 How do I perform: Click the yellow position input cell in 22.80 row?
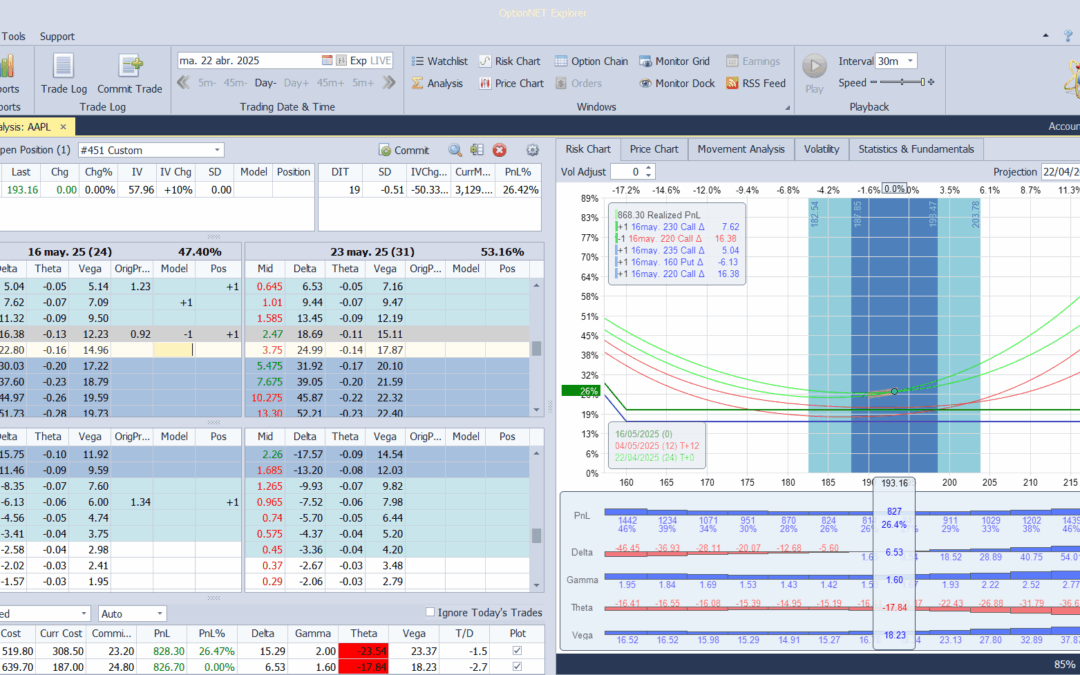pyautogui.click(x=174, y=350)
